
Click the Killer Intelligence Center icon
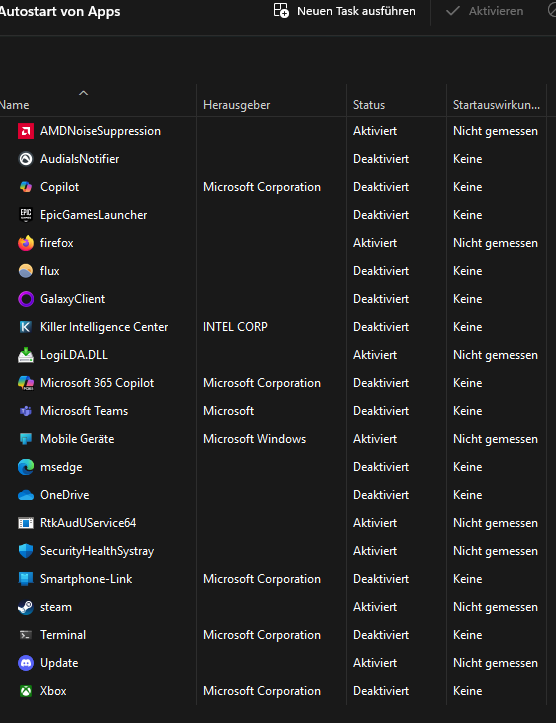coord(26,327)
